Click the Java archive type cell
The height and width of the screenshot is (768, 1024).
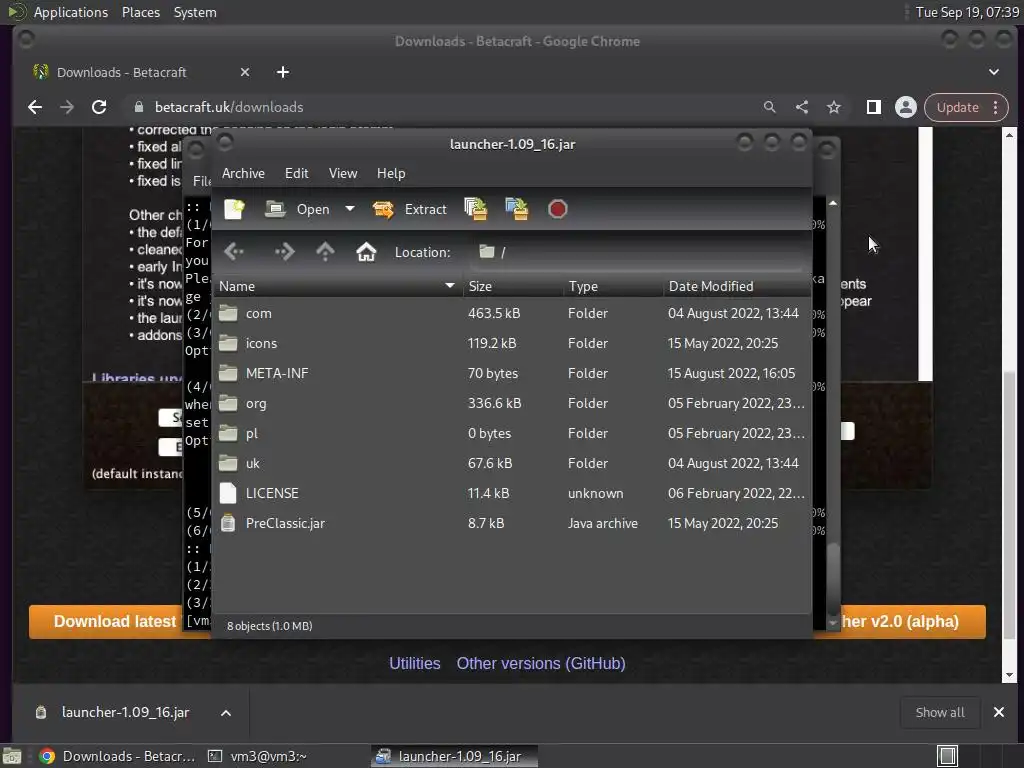coord(603,524)
